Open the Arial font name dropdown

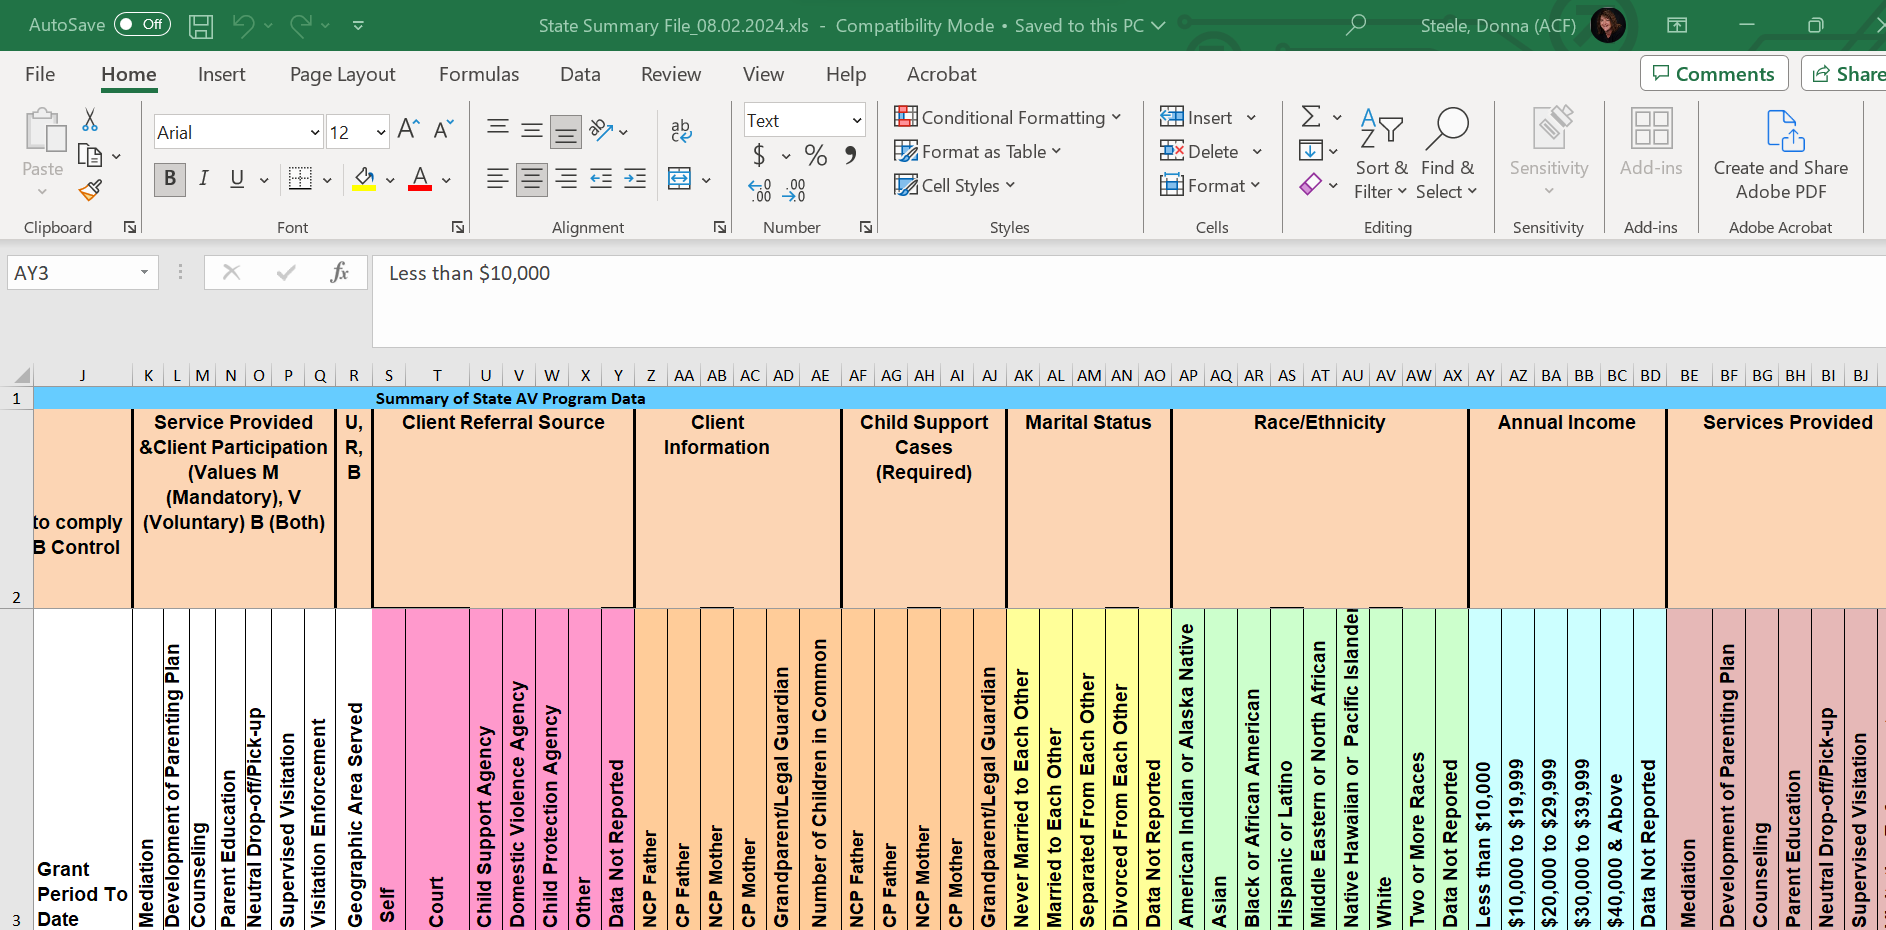314,133
